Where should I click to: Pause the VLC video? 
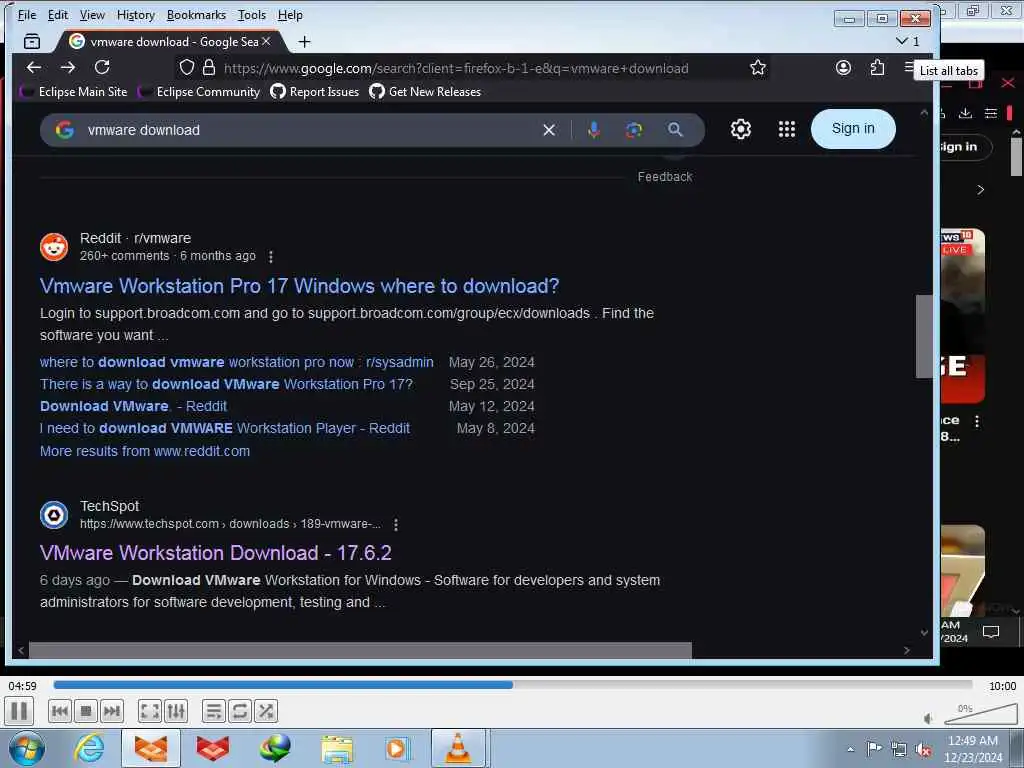pos(19,711)
